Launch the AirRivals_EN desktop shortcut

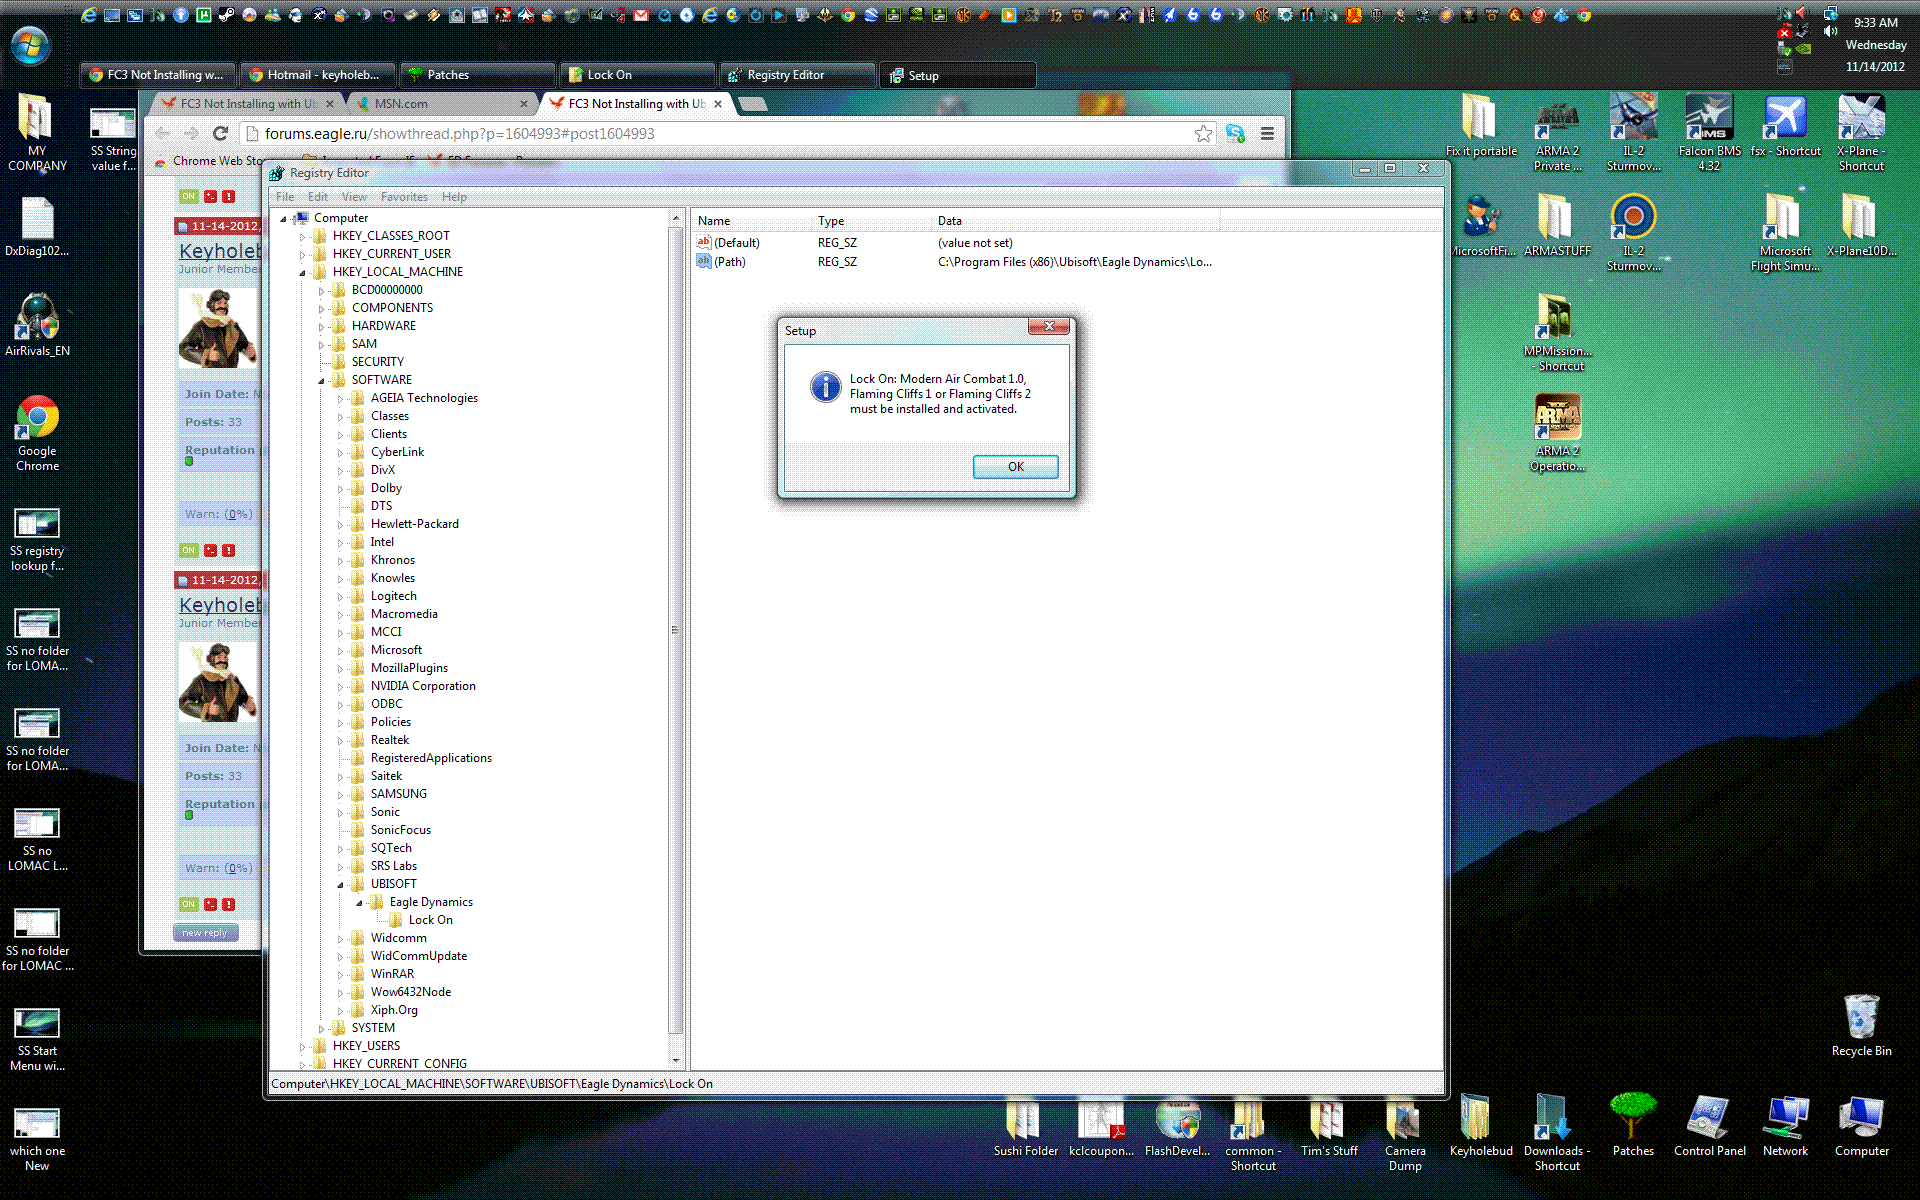tap(37, 325)
